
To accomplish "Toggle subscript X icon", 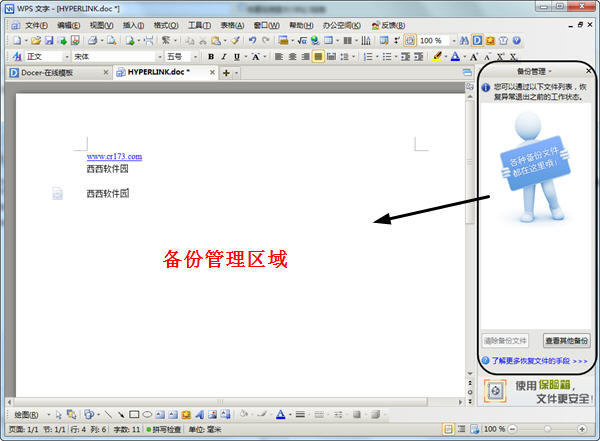I will 513,57.
